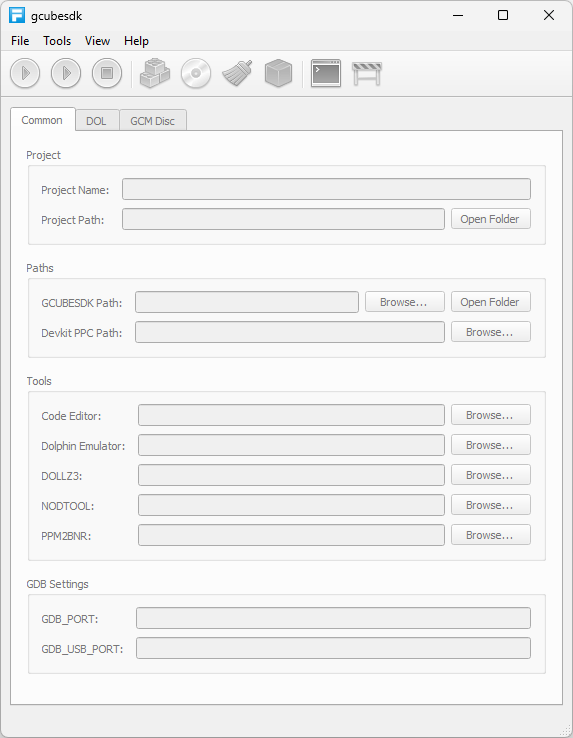Switch to the GCM Disc tab
Viewport: 573px width, 738px height.
(153, 120)
